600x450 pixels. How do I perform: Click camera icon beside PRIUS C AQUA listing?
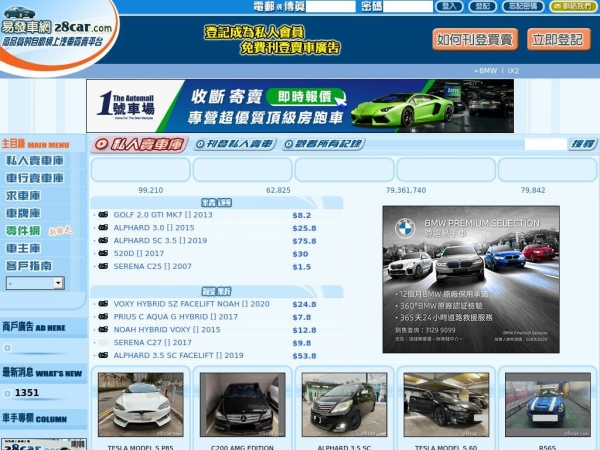click(103, 317)
